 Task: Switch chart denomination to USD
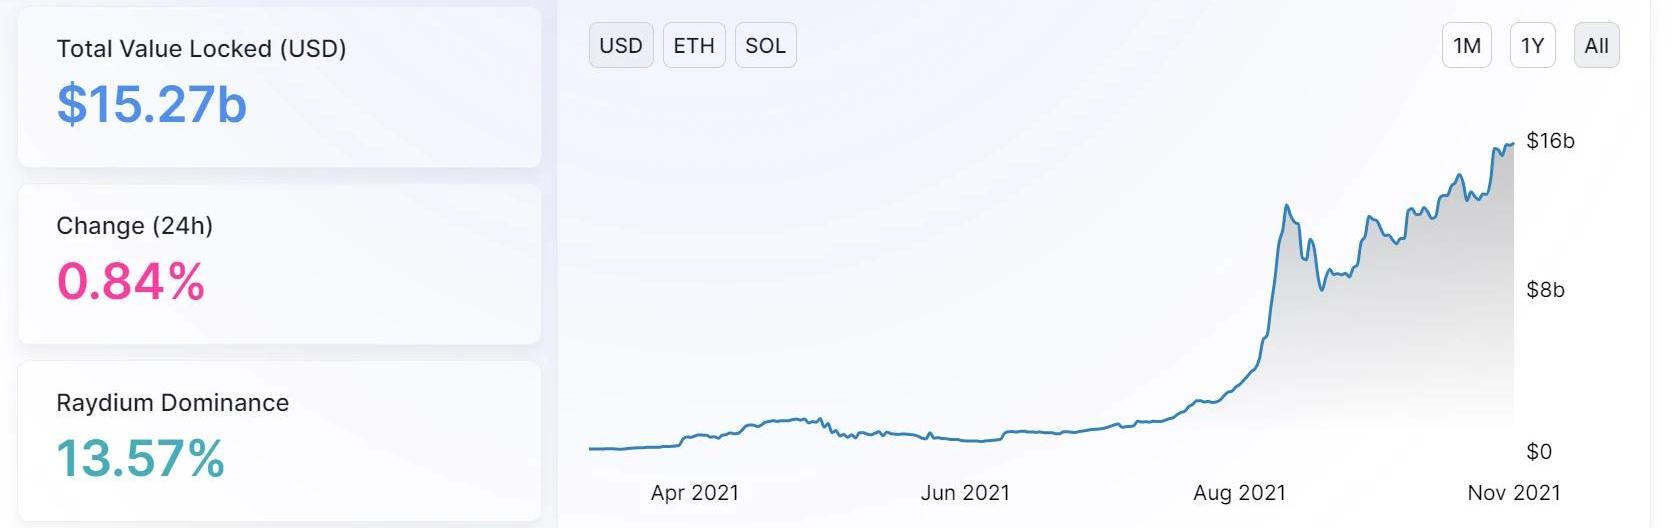[x=621, y=45]
